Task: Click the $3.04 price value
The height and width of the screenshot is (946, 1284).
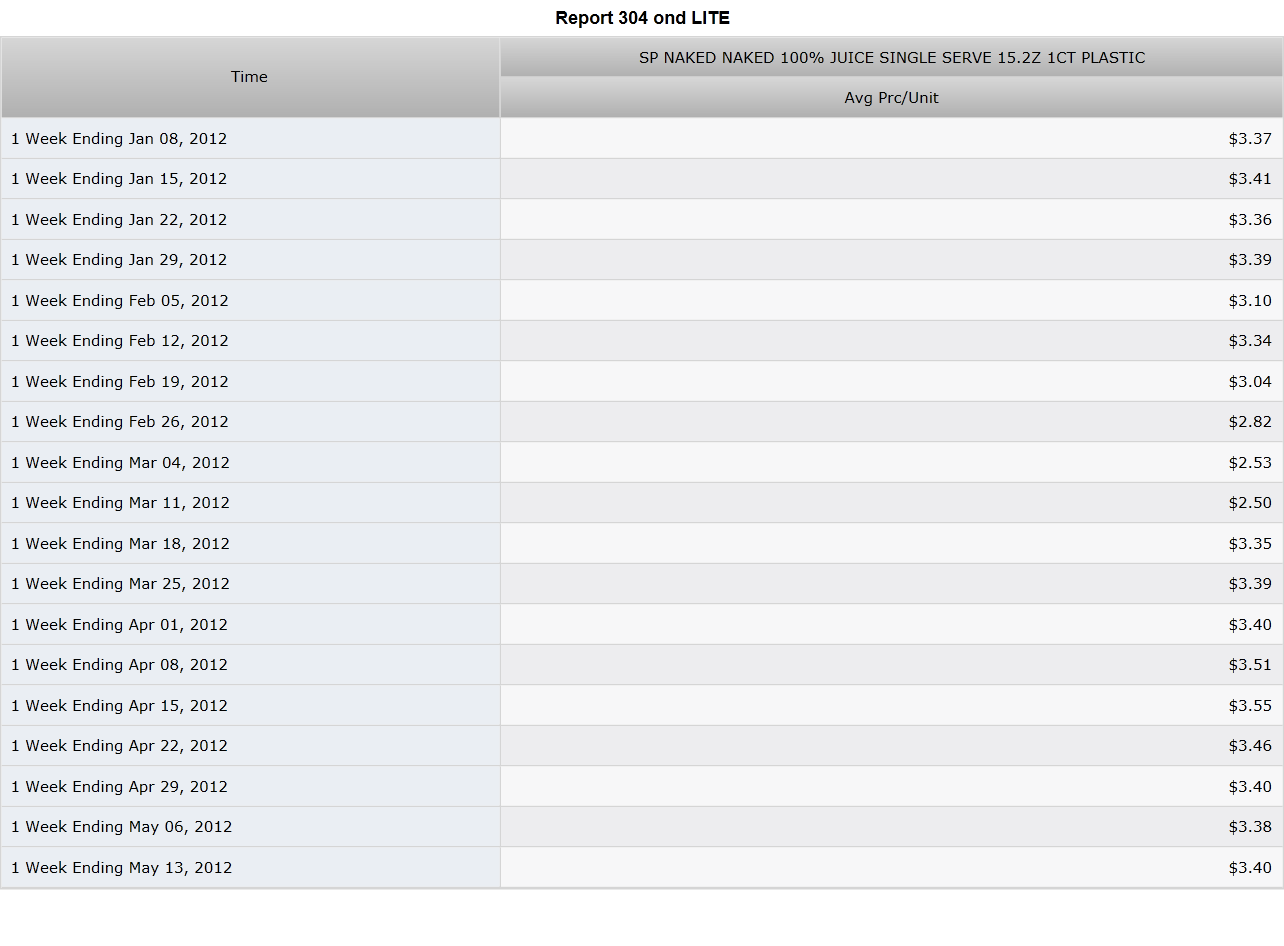Action: pos(1250,382)
